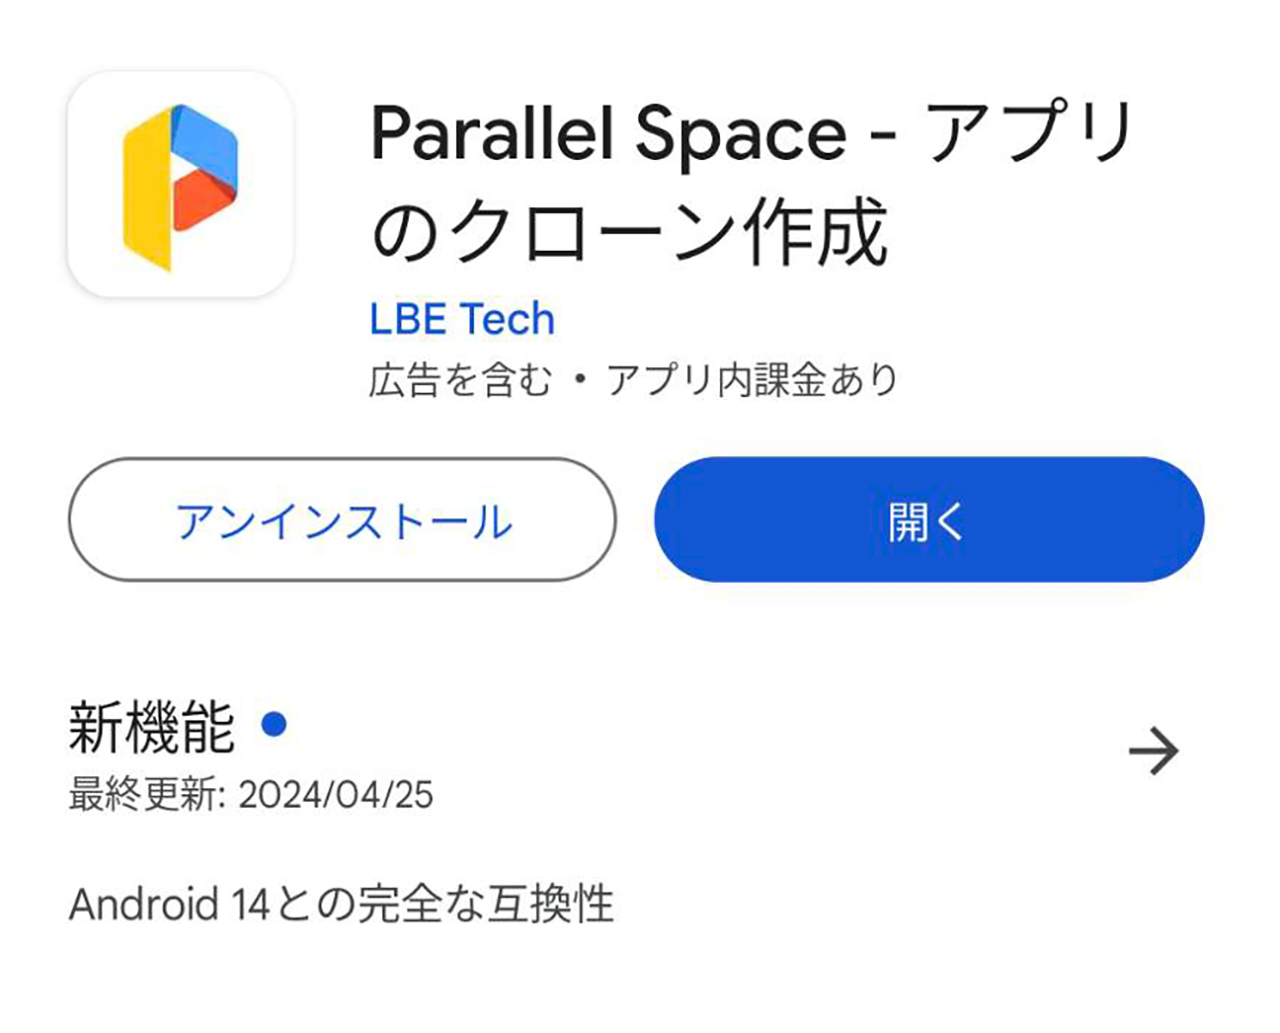Open the LBE Tech developer page
The height and width of the screenshot is (1033, 1280).
point(461,319)
